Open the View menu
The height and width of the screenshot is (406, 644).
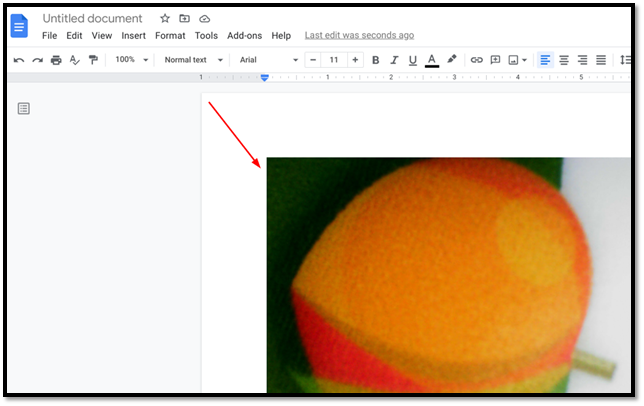click(x=102, y=36)
